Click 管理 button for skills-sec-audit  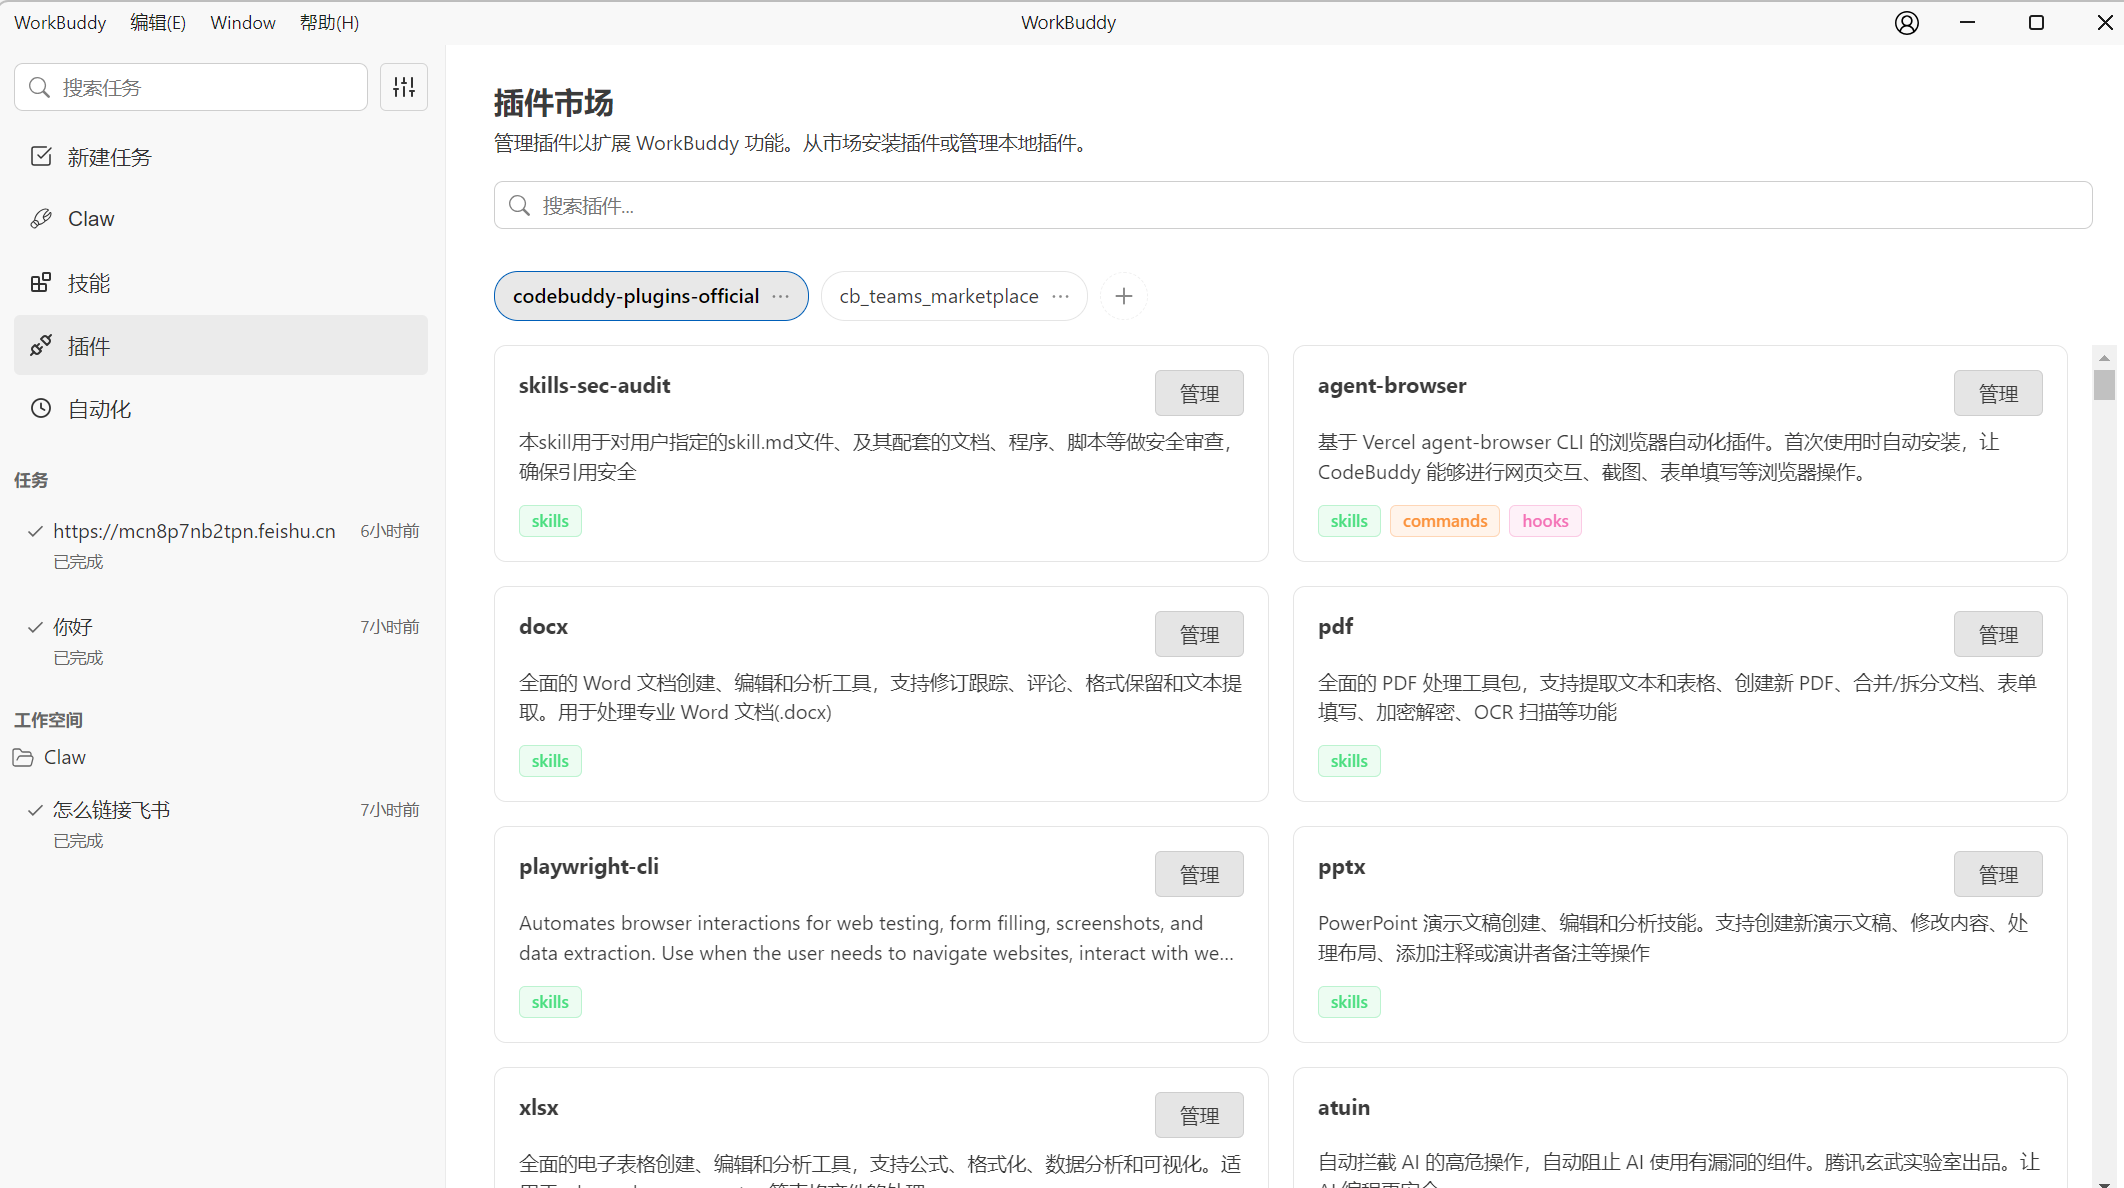click(1198, 393)
